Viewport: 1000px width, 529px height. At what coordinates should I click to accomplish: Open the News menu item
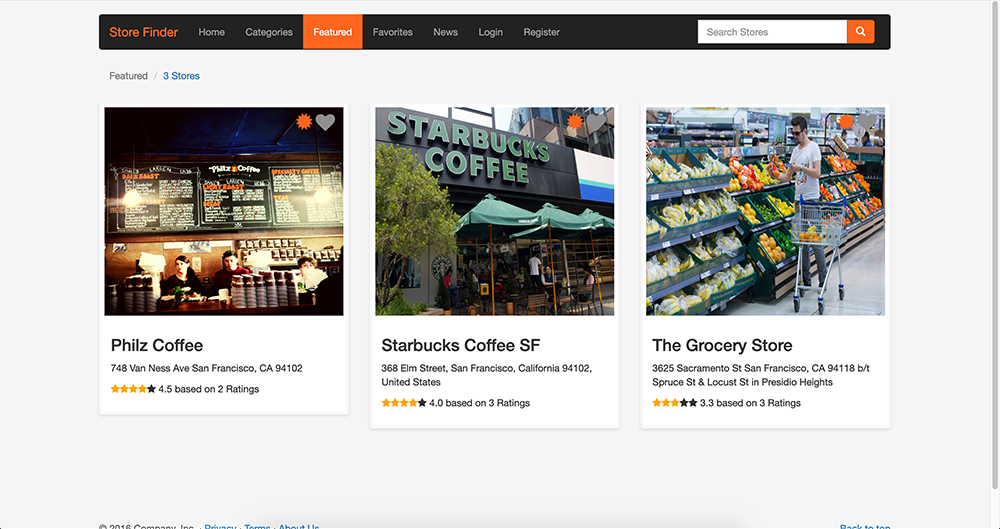[446, 32]
